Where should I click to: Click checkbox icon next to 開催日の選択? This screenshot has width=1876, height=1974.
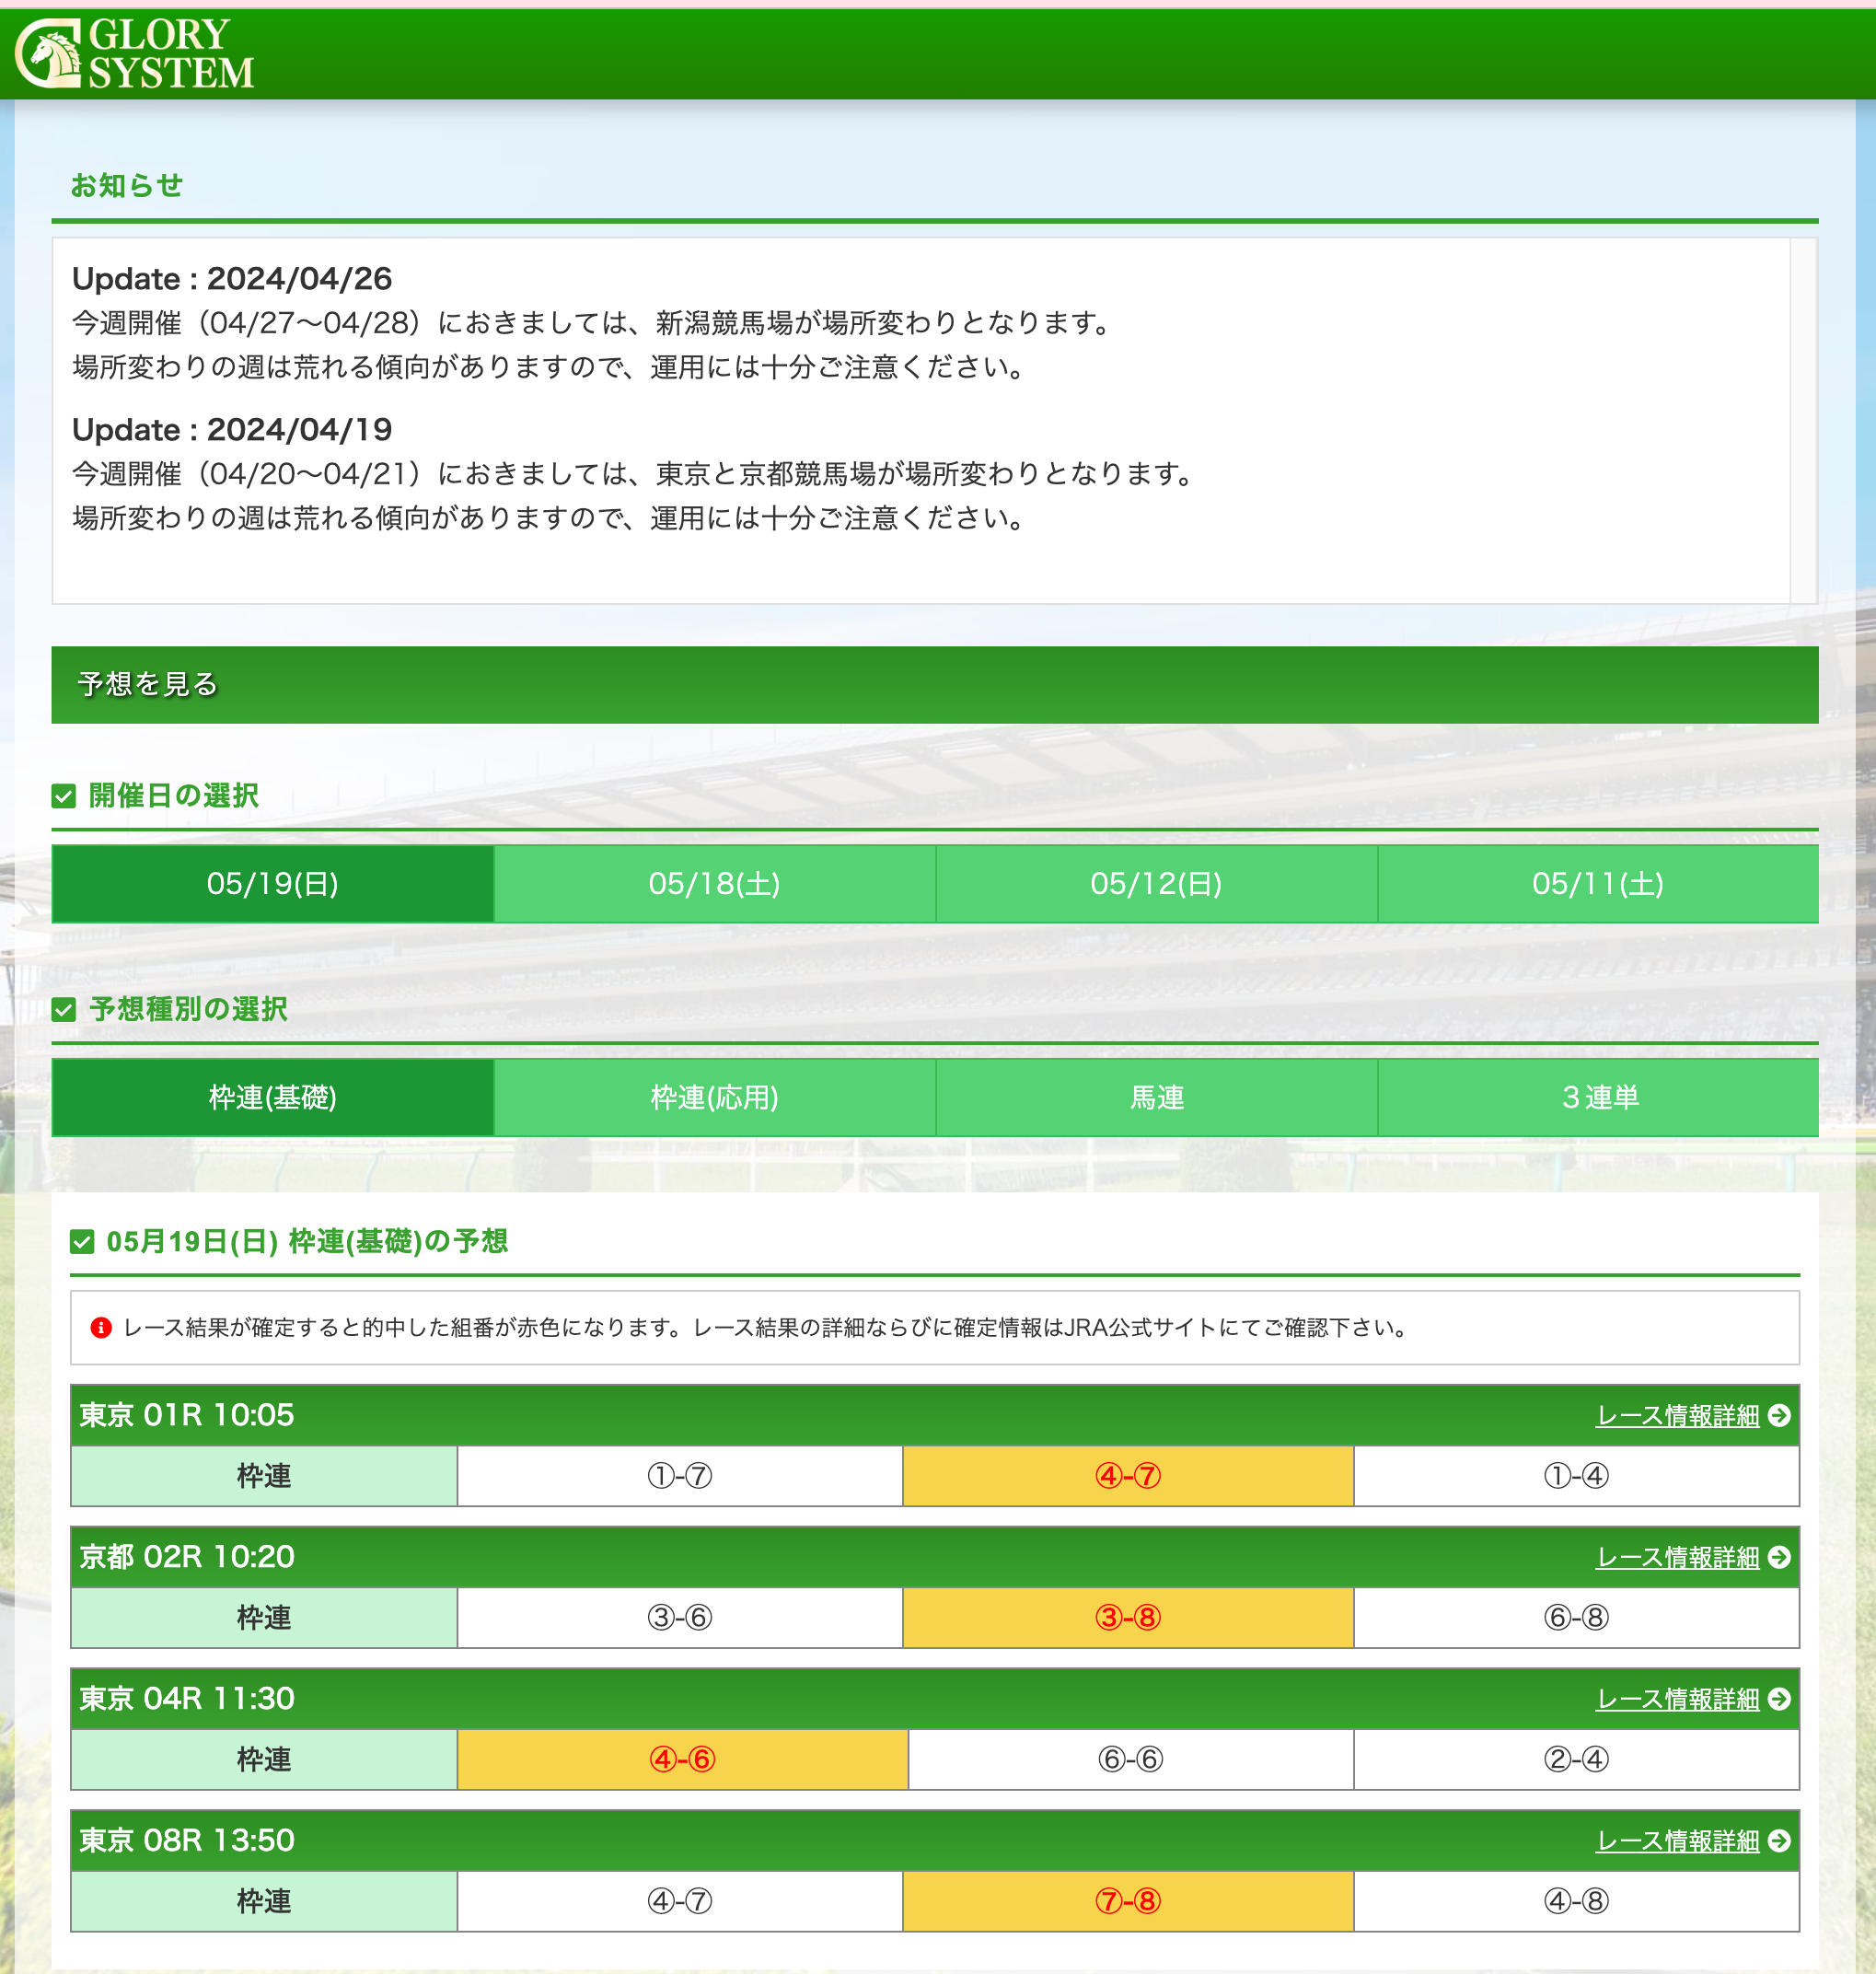click(64, 796)
